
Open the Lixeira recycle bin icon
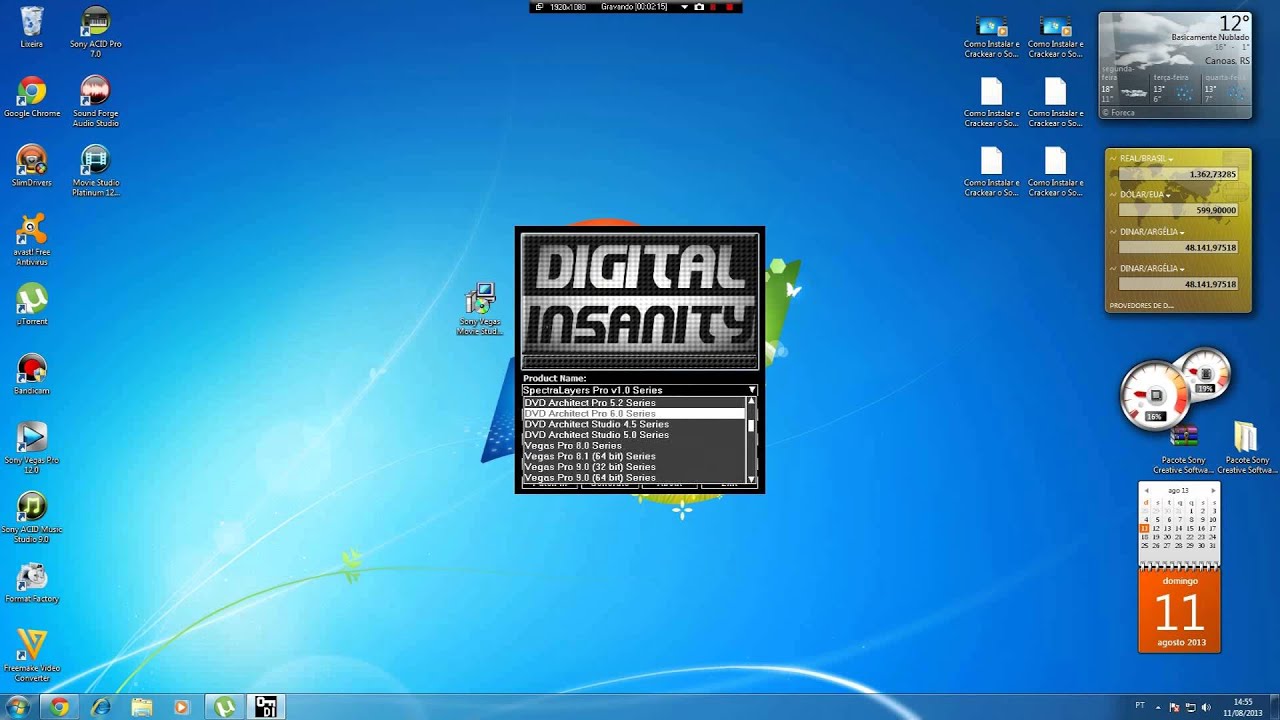tap(32, 27)
